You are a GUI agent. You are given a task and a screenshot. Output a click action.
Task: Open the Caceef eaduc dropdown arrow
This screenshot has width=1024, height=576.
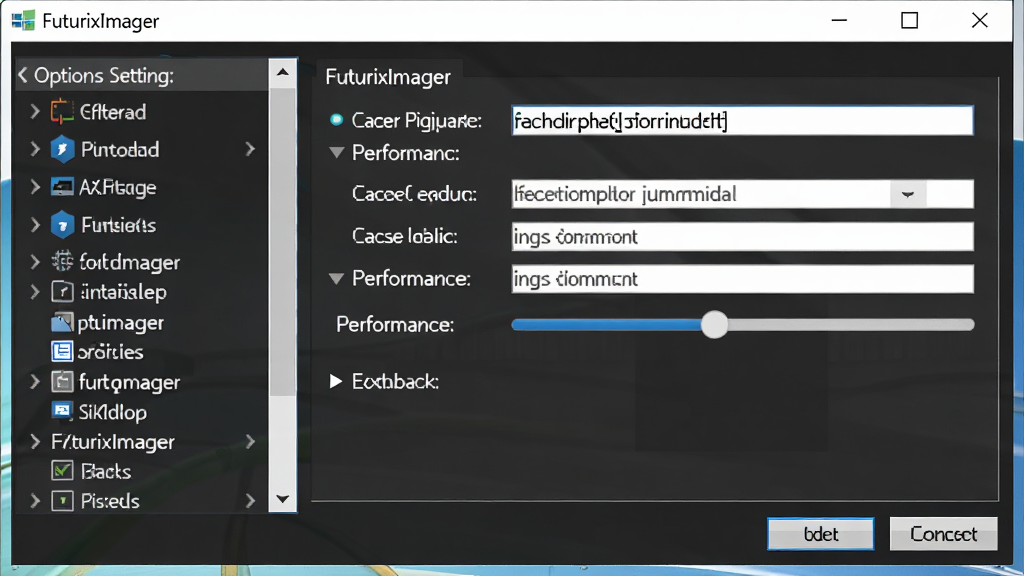coord(908,194)
